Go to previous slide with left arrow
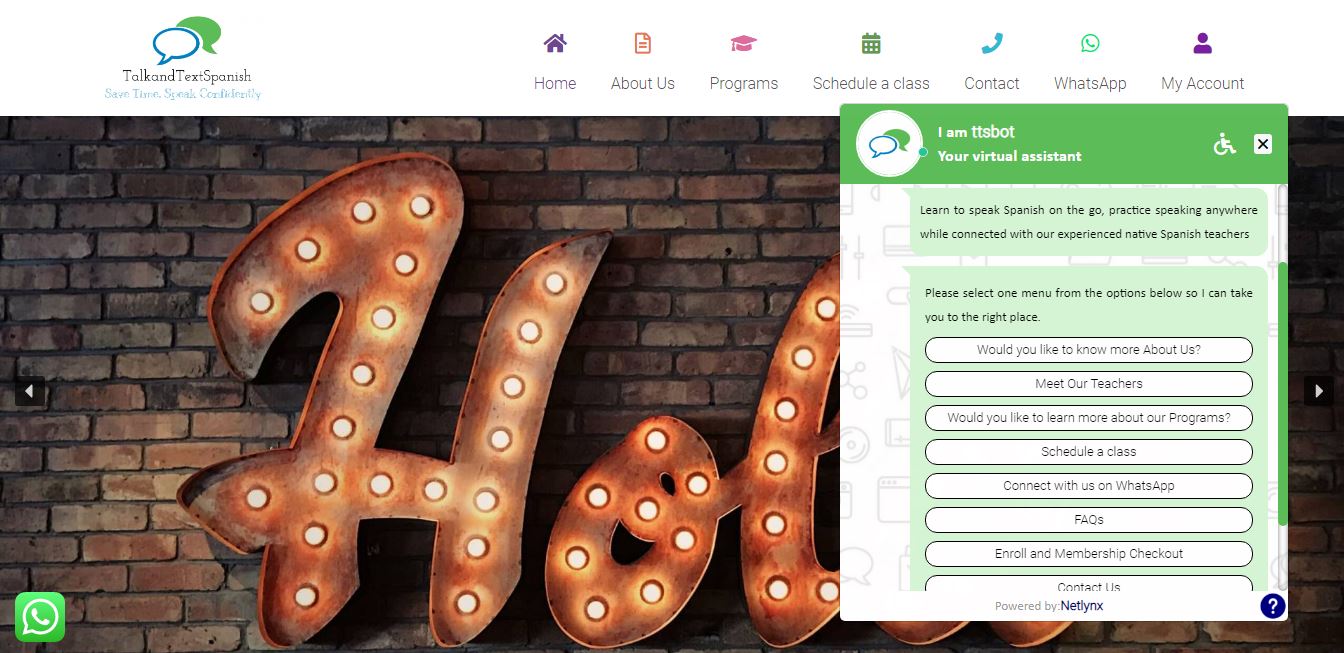1344x653 pixels. coord(30,391)
